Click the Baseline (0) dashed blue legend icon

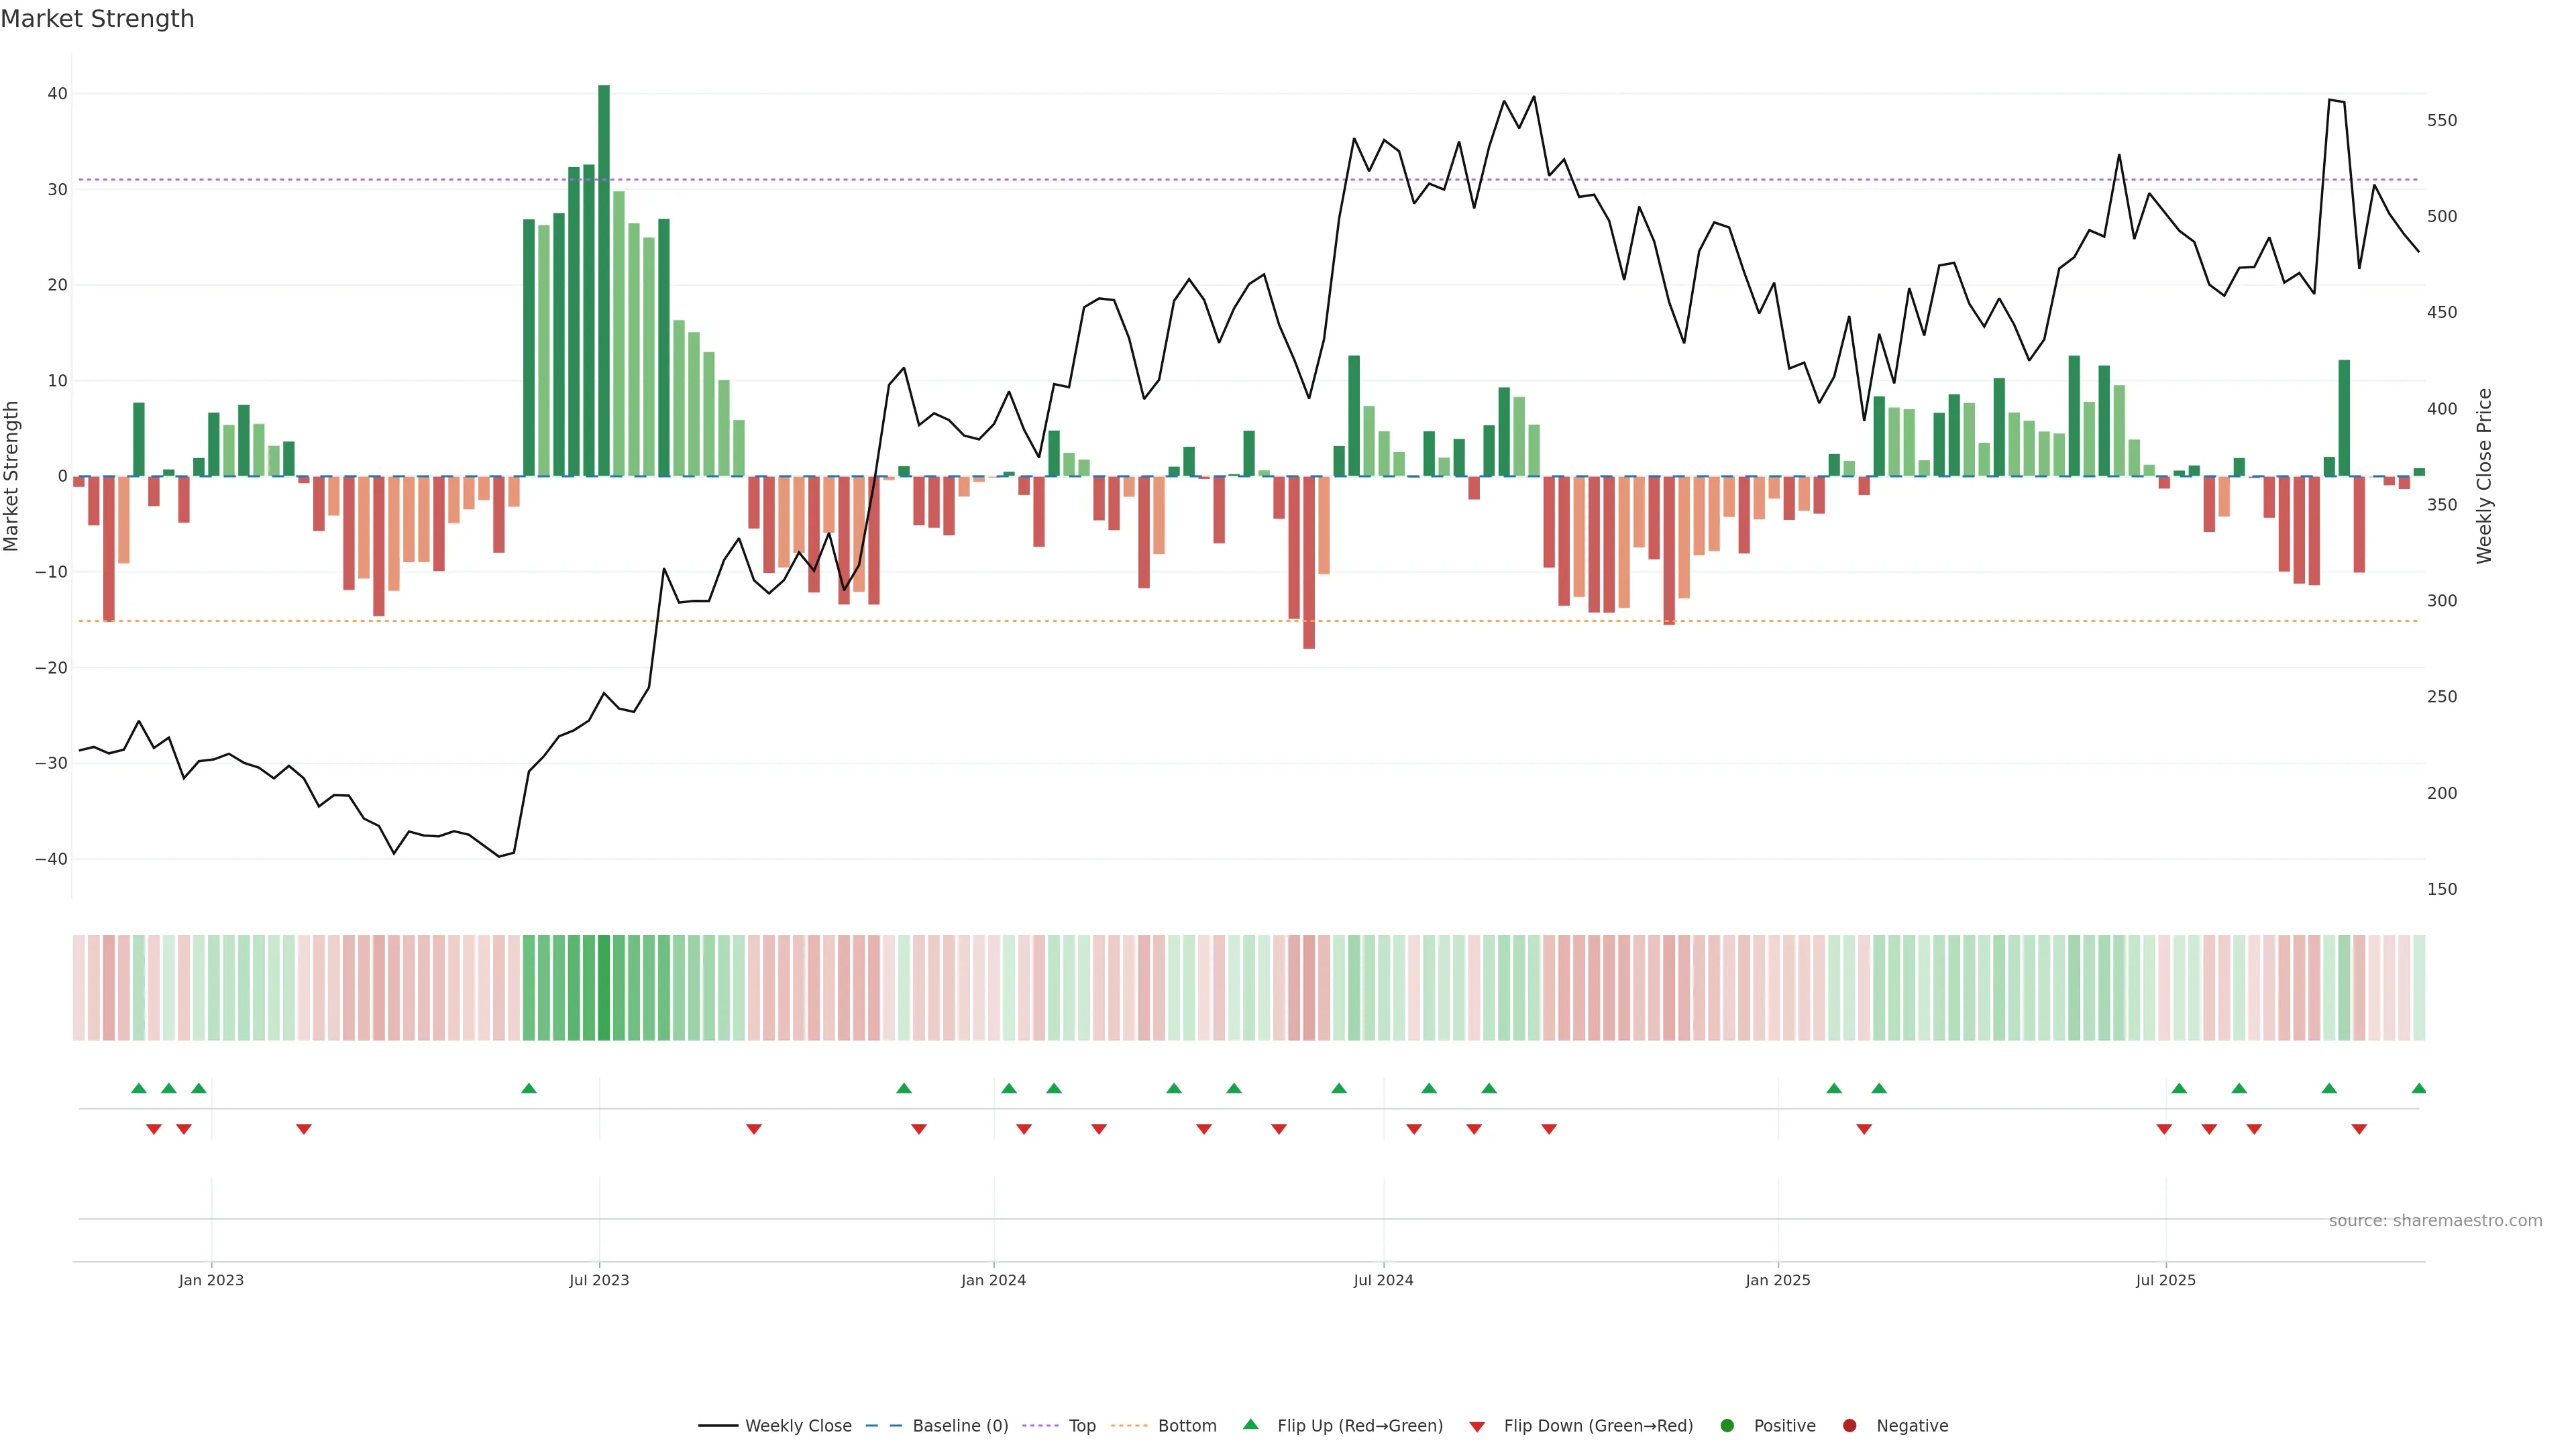pos(884,1426)
